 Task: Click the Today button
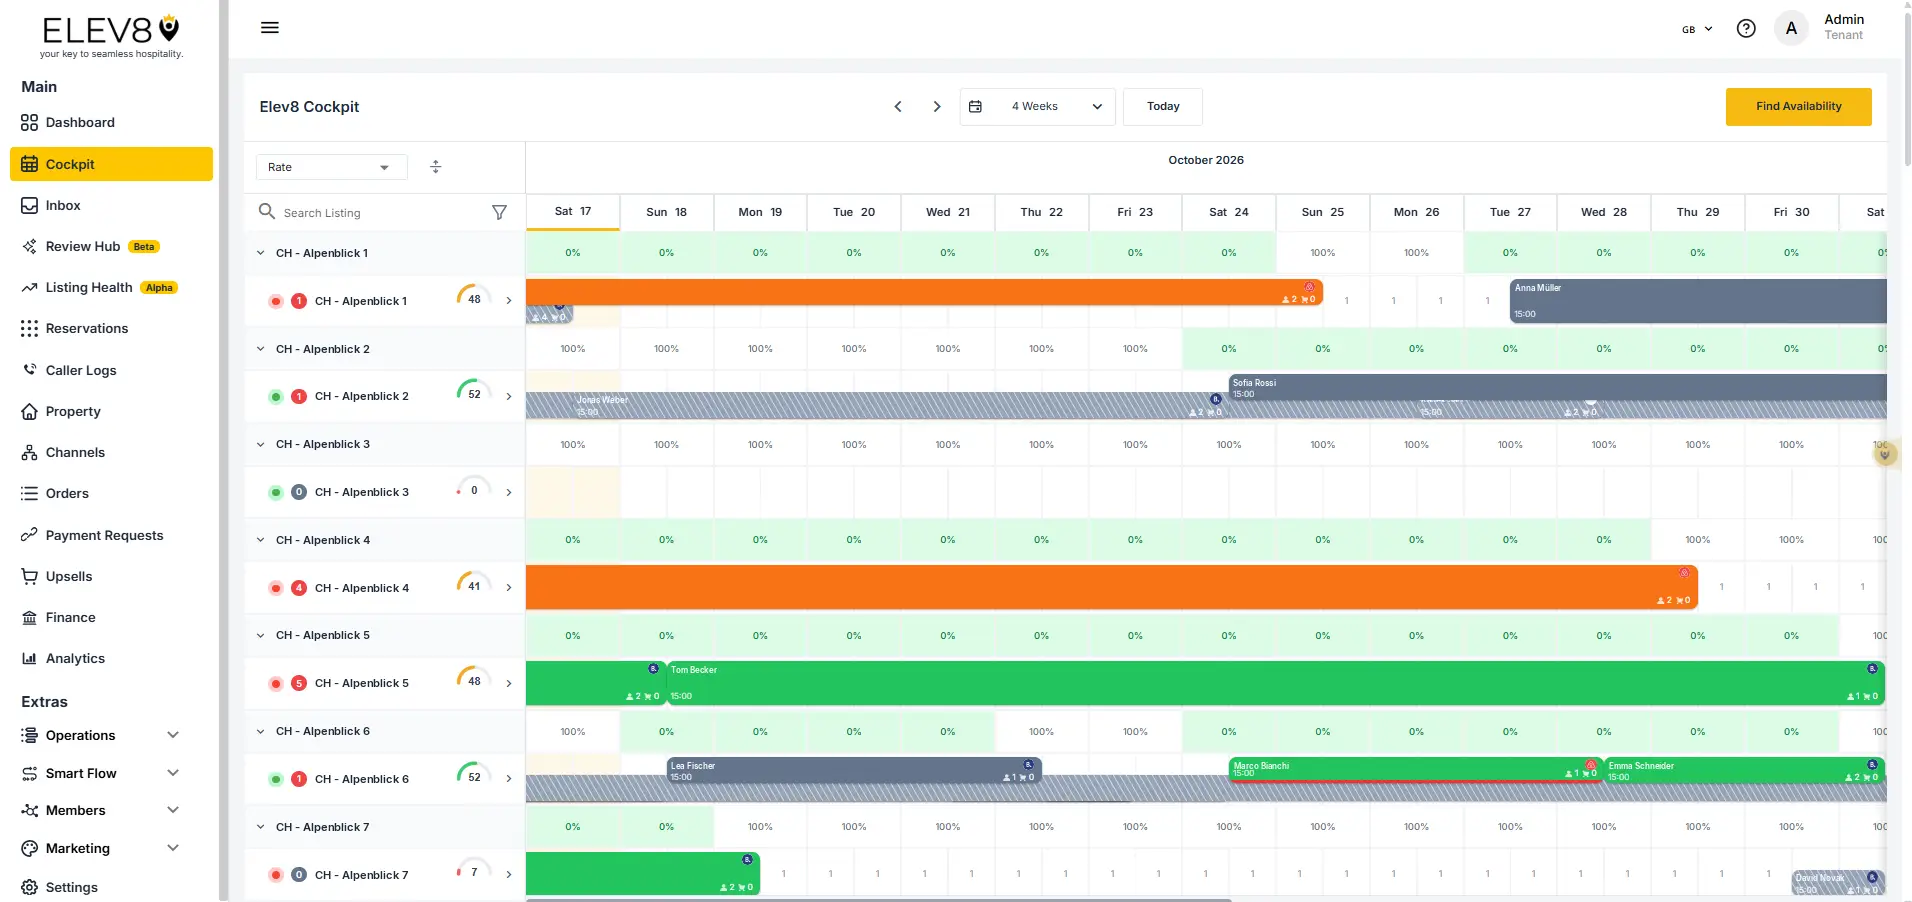(1163, 106)
